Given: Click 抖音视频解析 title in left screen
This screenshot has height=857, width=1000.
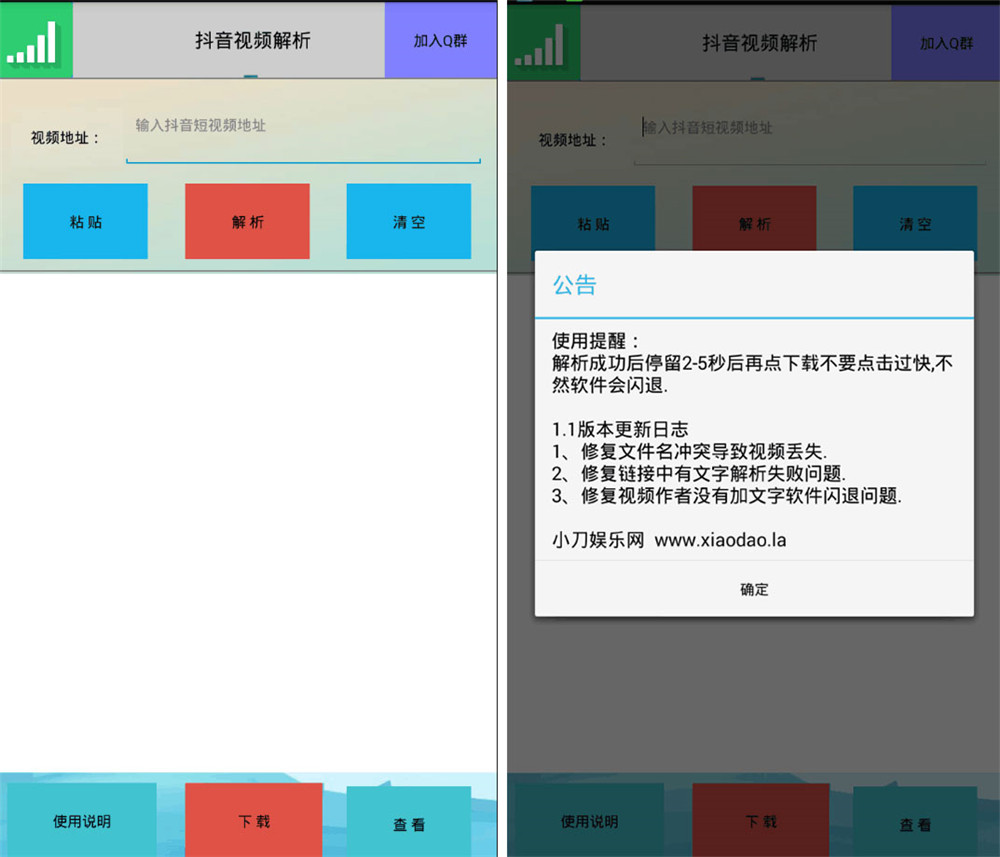Looking at the screenshot, I should (253, 40).
